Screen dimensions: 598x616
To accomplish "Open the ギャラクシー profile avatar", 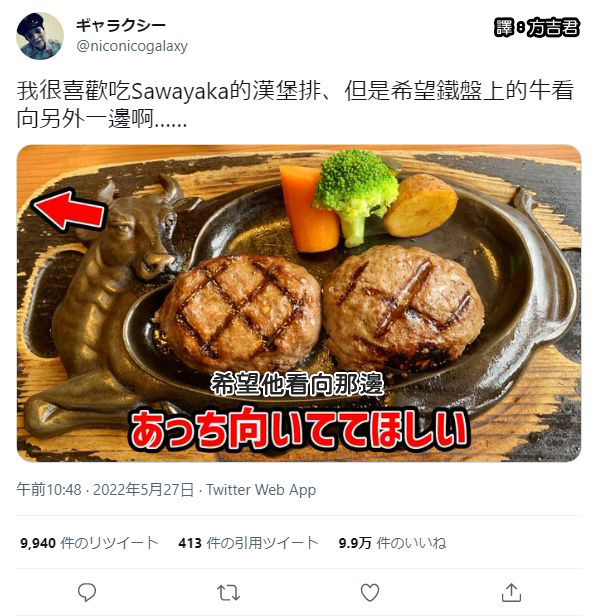I will (x=40, y=36).
